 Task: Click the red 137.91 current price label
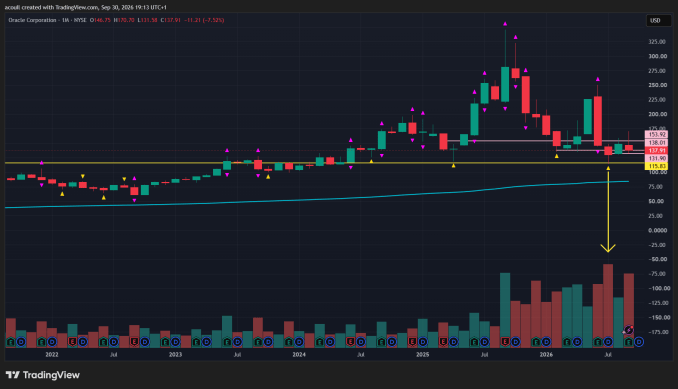[656, 150]
